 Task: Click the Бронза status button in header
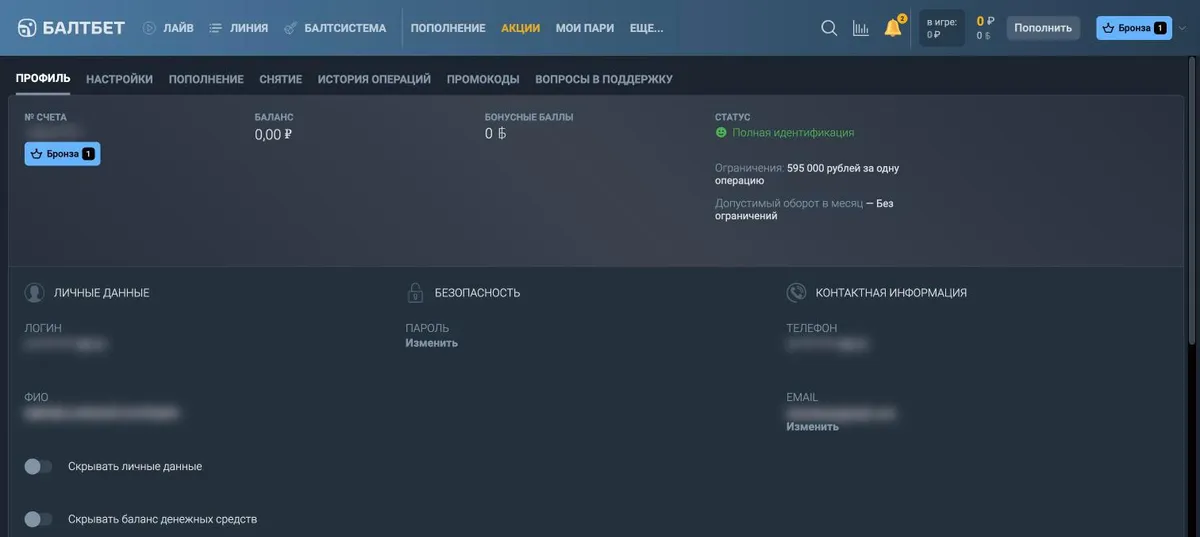click(x=1134, y=28)
